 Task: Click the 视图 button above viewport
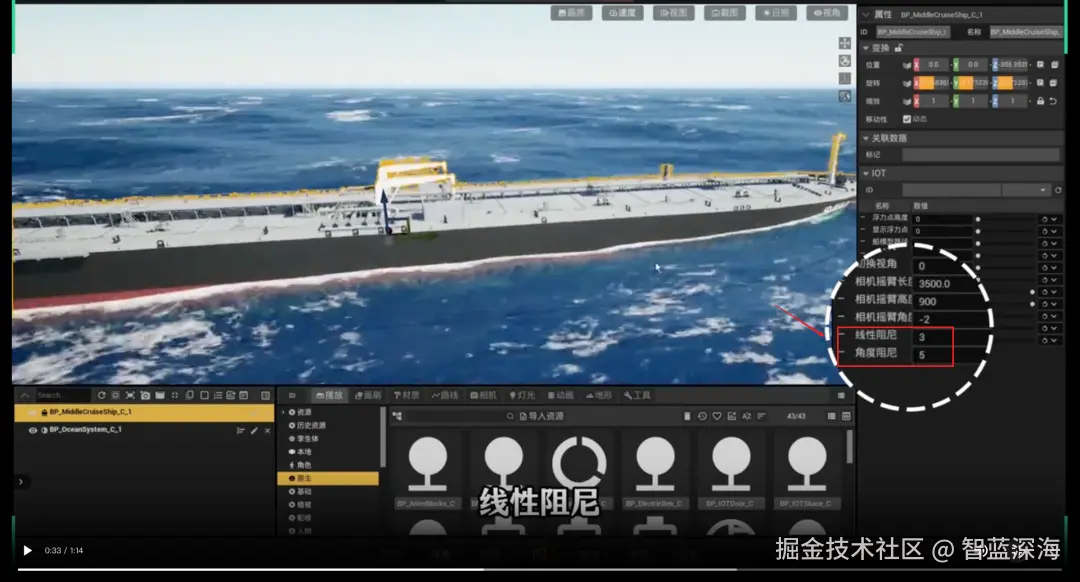pyautogui.click(x=674, y=13)
